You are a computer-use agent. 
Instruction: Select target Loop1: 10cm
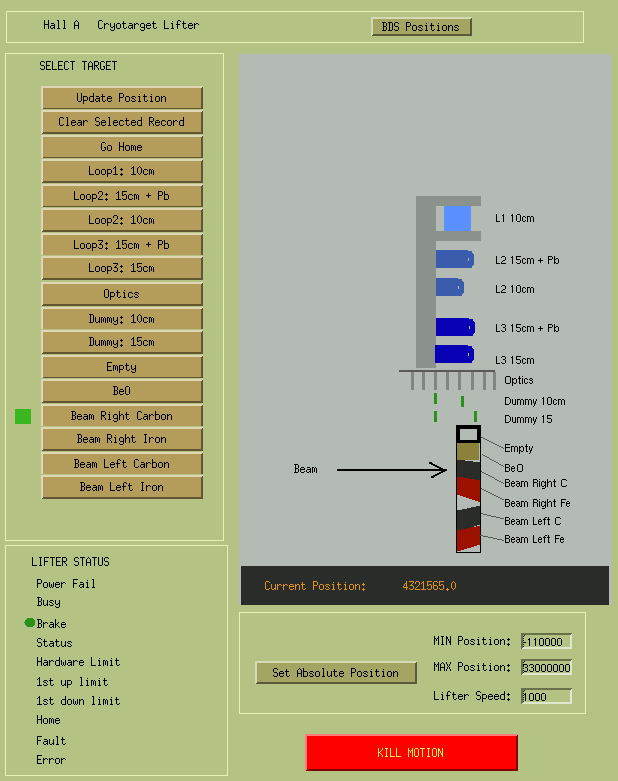pyautogui.click(x=122, y=171)
